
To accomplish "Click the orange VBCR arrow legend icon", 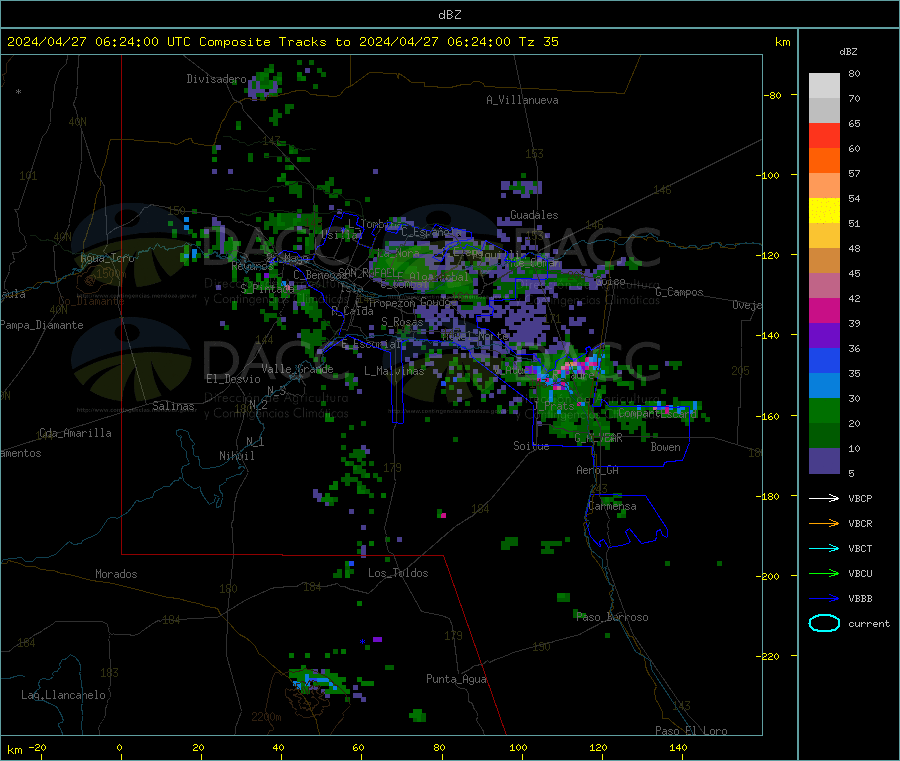I will click(824, 523).
